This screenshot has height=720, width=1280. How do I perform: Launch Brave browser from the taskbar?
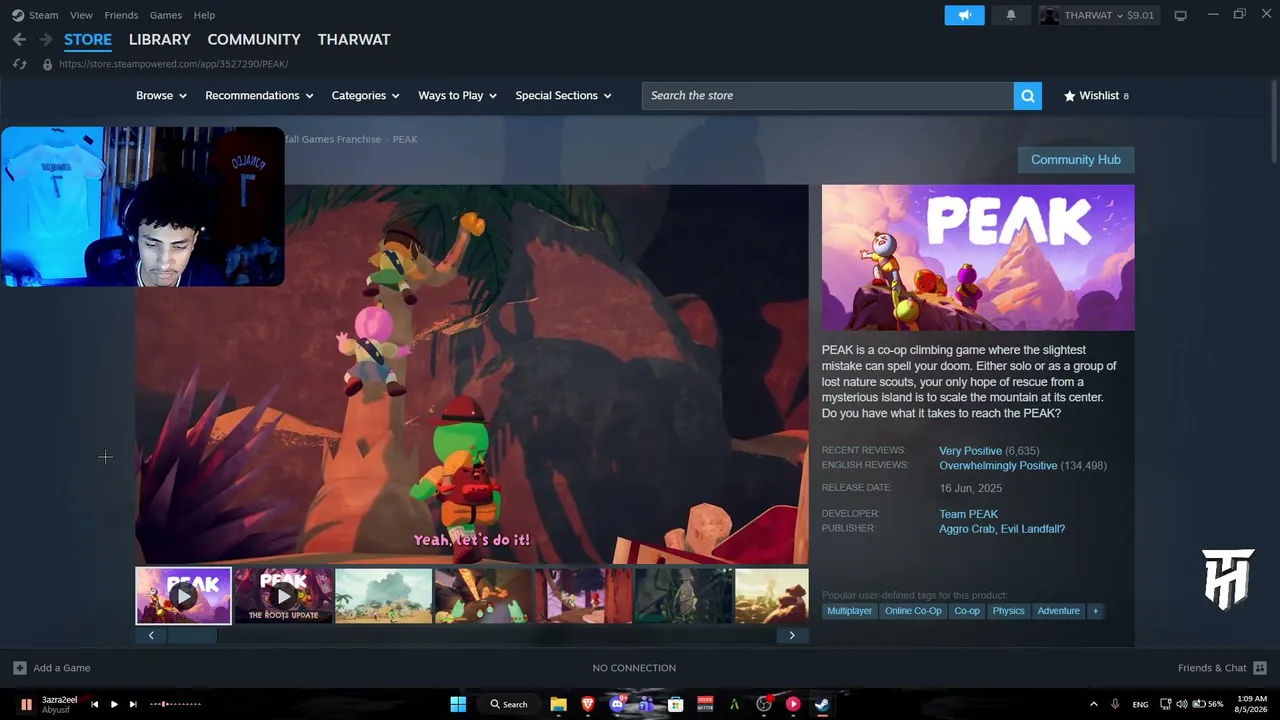(x=588, y=704)
